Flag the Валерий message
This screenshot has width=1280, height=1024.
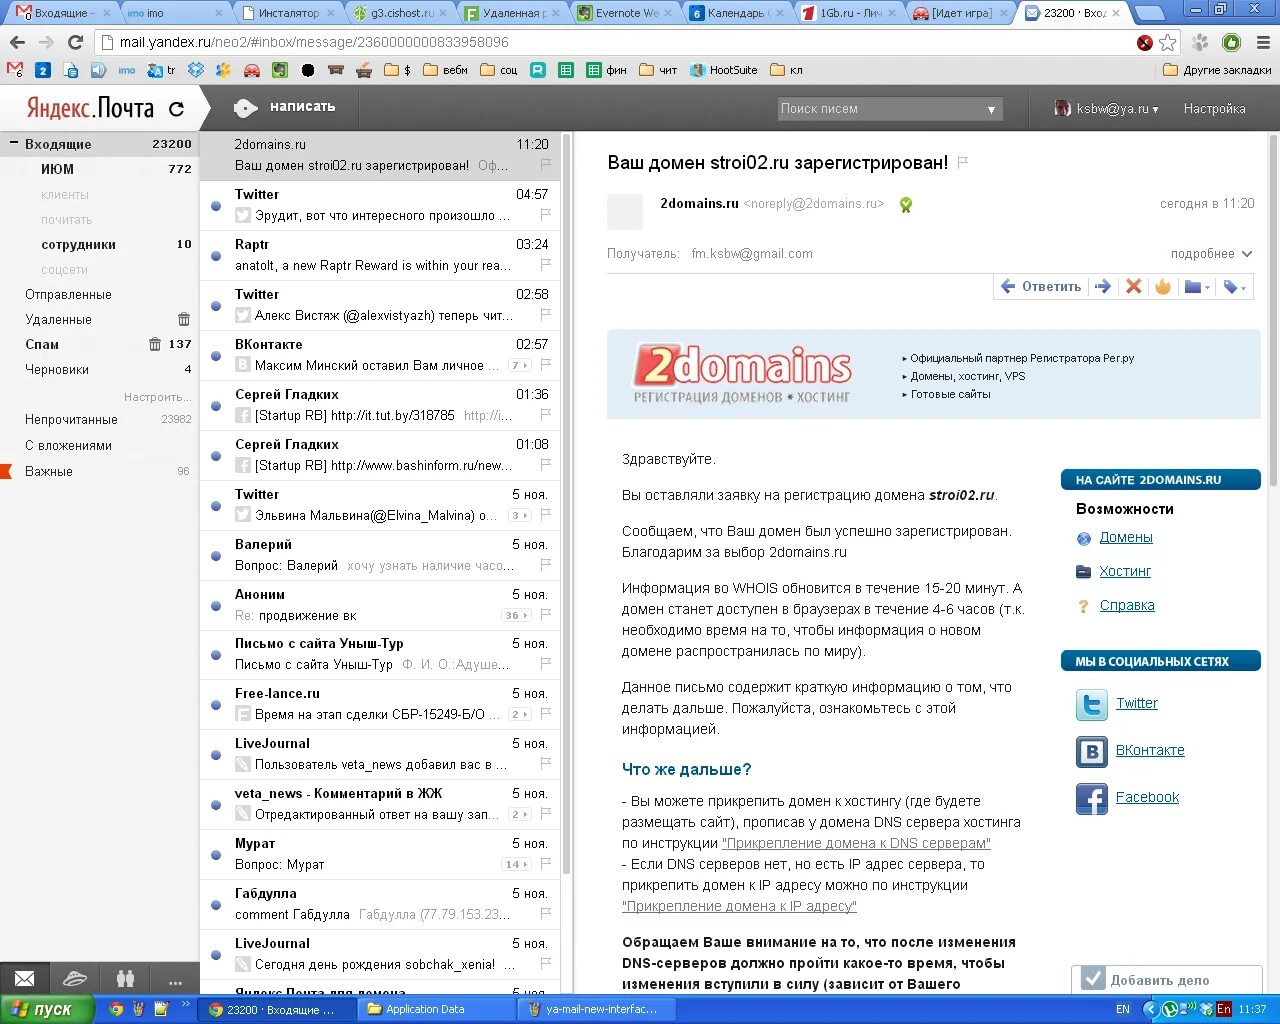546,565
